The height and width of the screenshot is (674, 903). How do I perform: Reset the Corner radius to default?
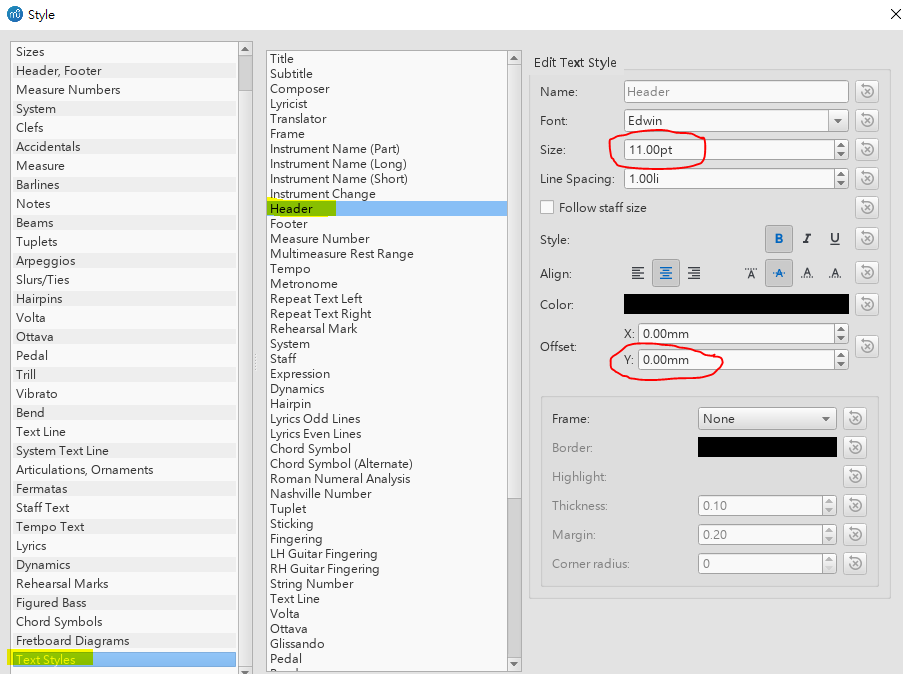point(855,563)
